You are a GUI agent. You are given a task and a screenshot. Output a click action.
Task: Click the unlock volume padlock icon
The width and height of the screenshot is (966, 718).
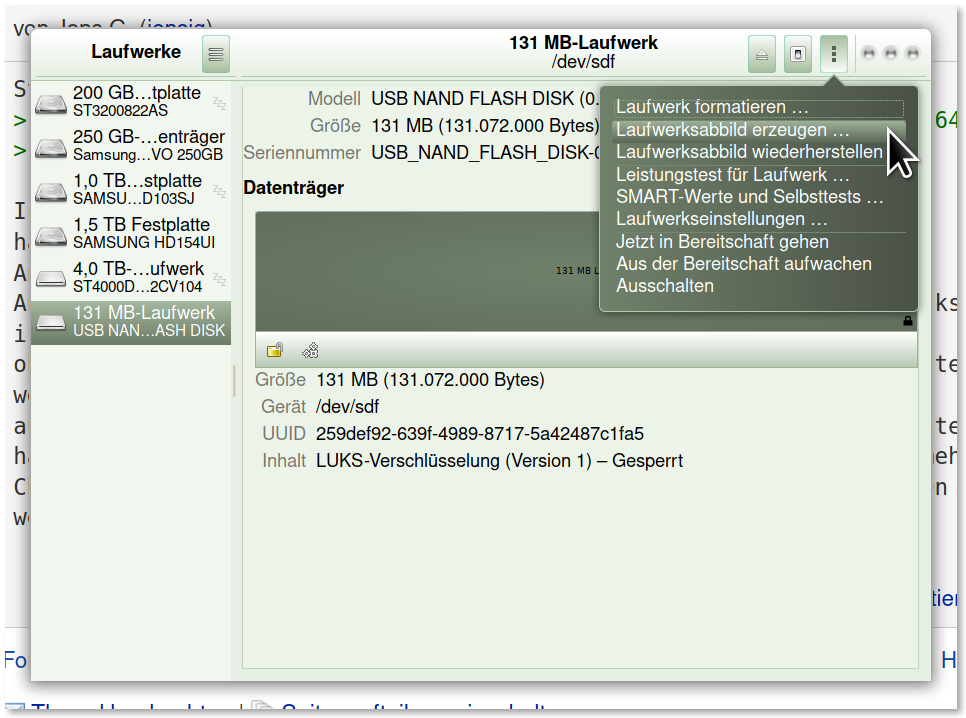[275, 351]
